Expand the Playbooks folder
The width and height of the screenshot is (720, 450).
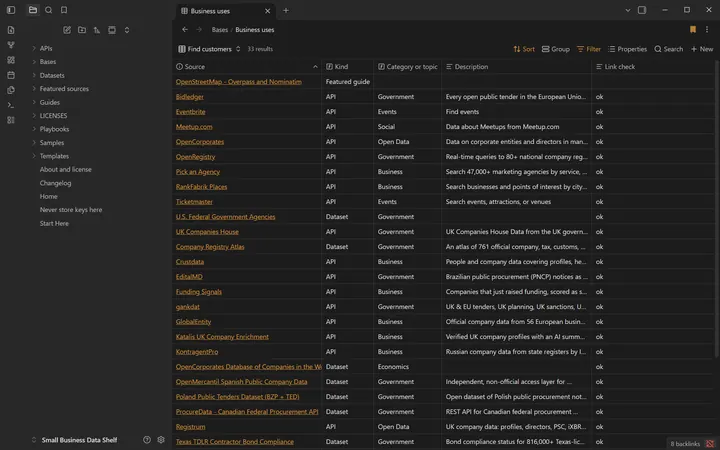pos(34,129)
